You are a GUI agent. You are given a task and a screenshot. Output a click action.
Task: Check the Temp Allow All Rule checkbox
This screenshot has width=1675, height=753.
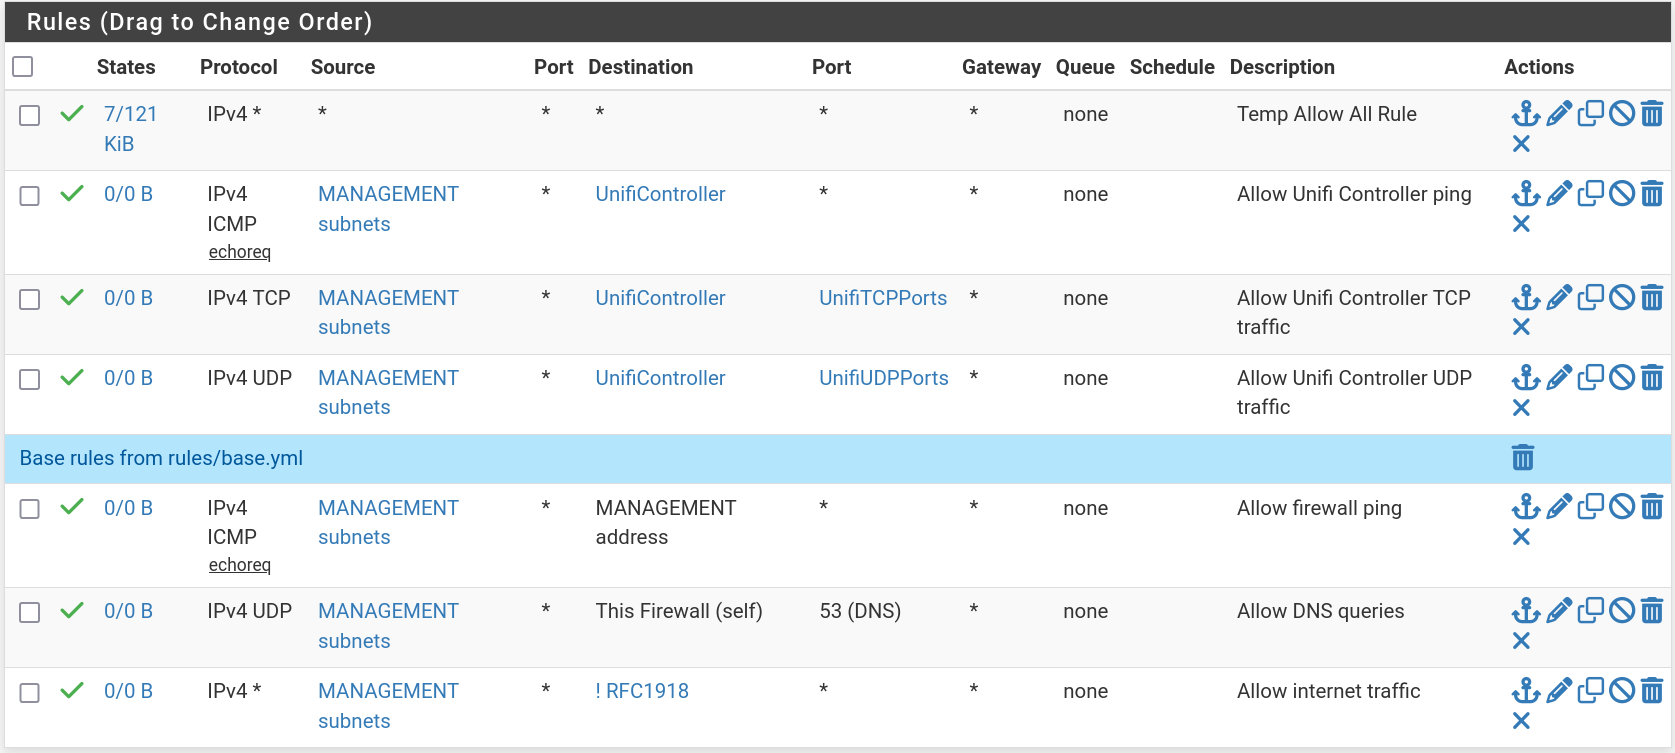click(x=30, y=115)
